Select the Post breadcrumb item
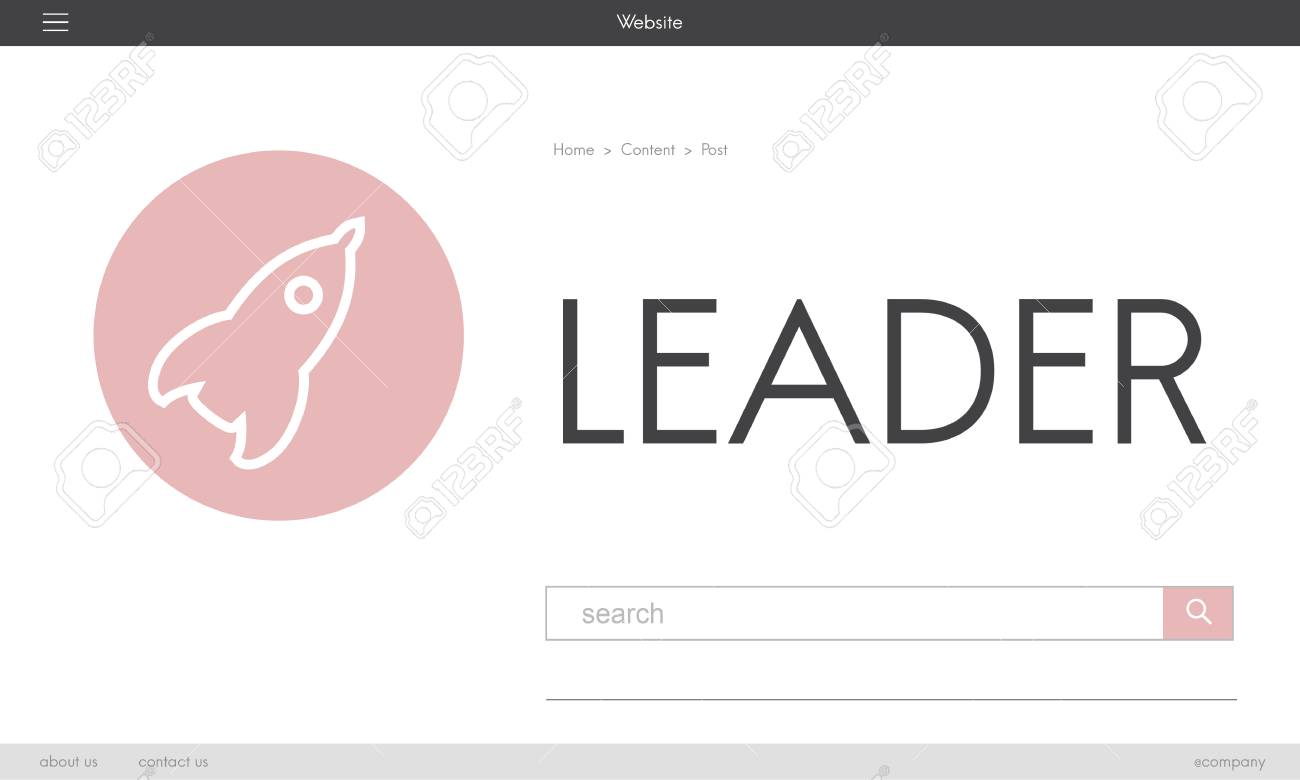Screen dimensions: 1300x780 [x=714, y=150]
